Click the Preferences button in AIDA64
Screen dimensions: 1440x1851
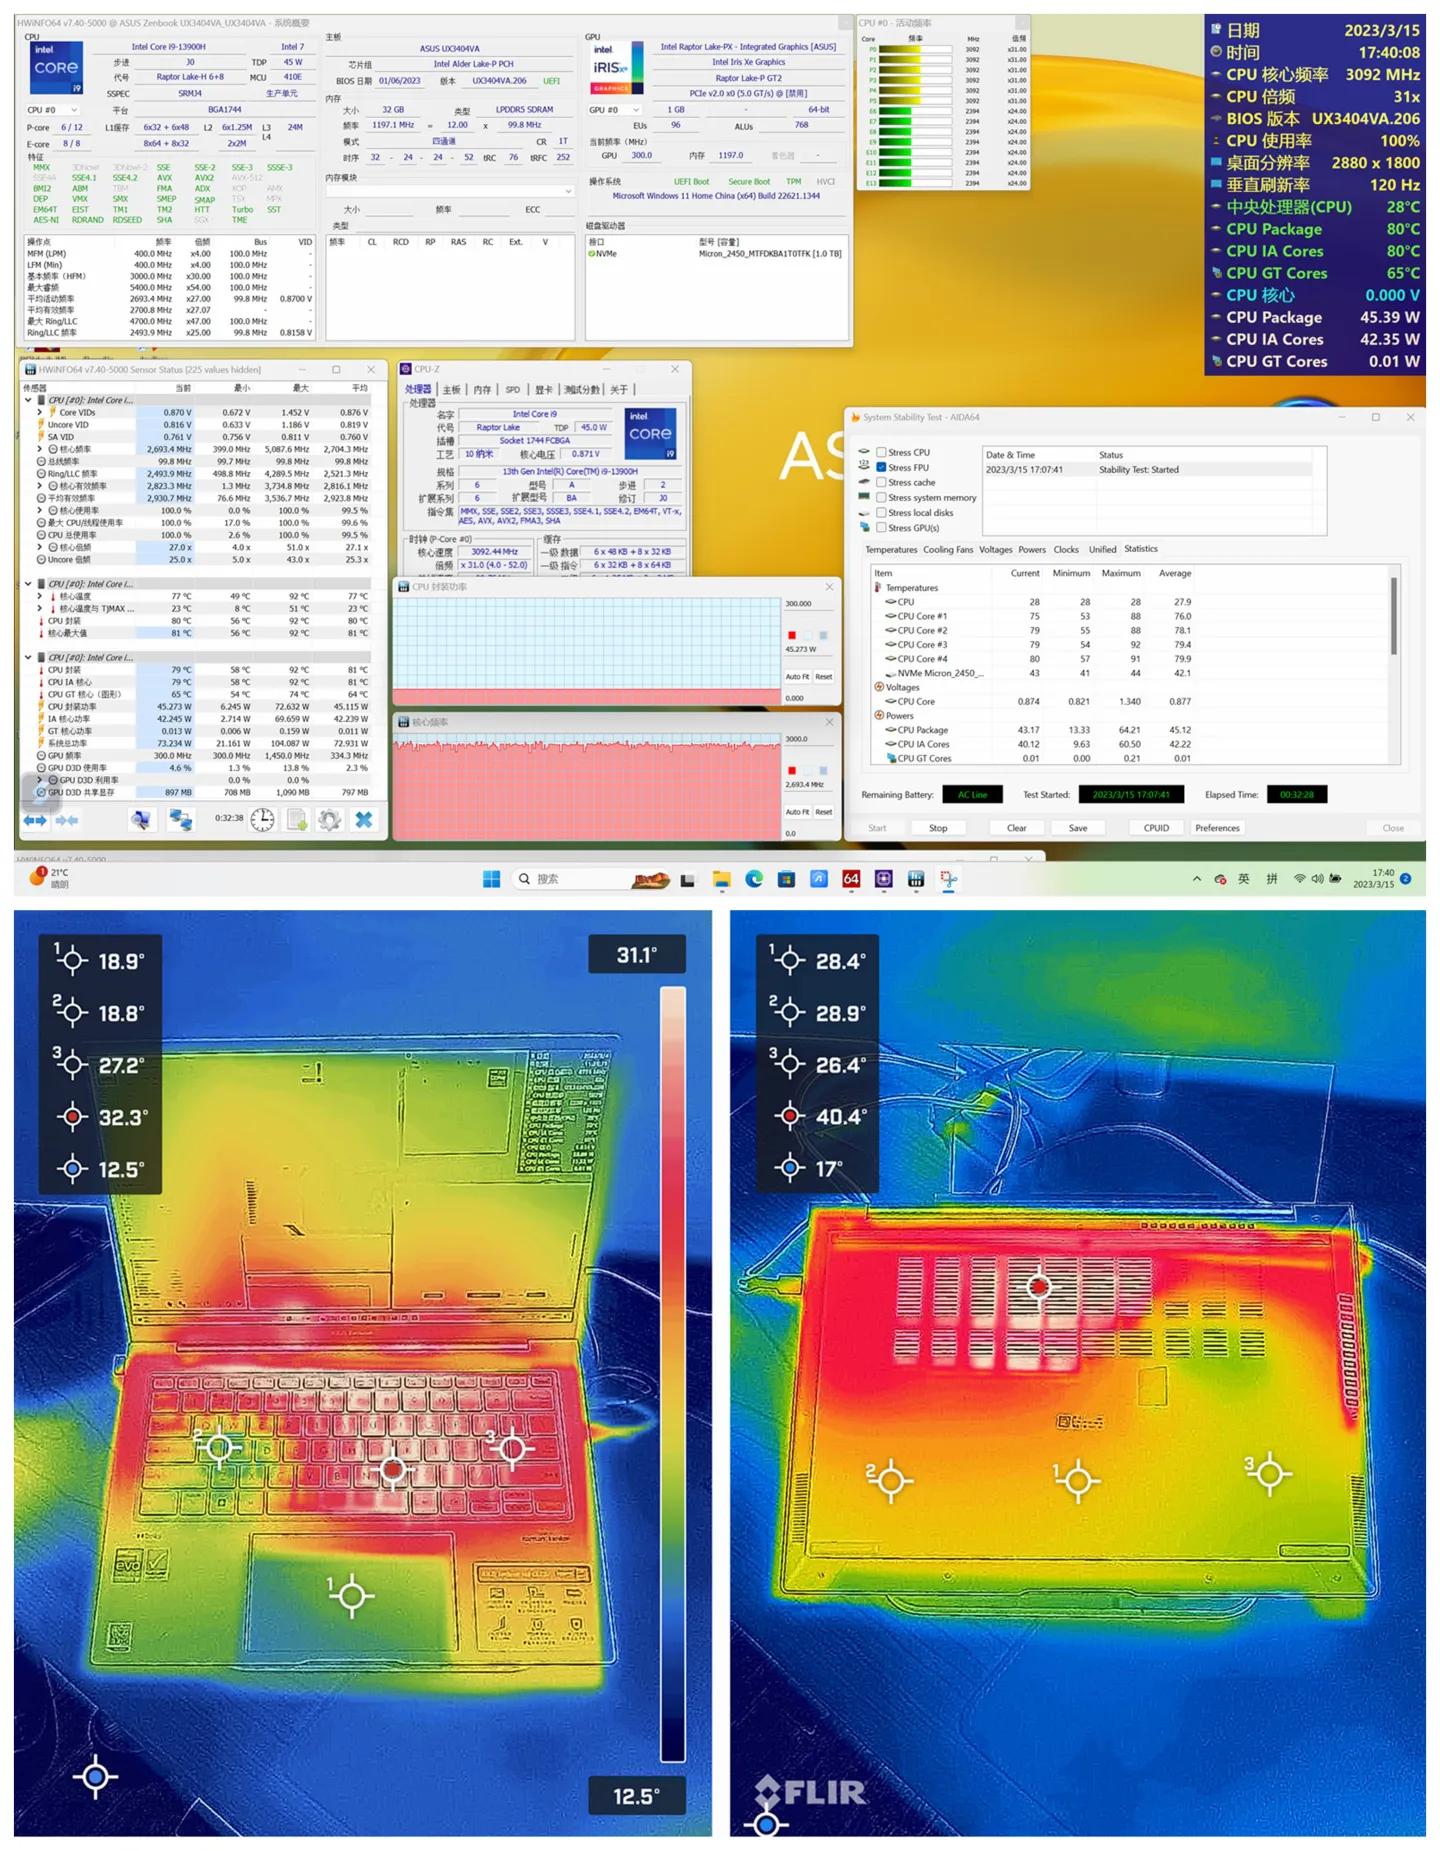1217,828
